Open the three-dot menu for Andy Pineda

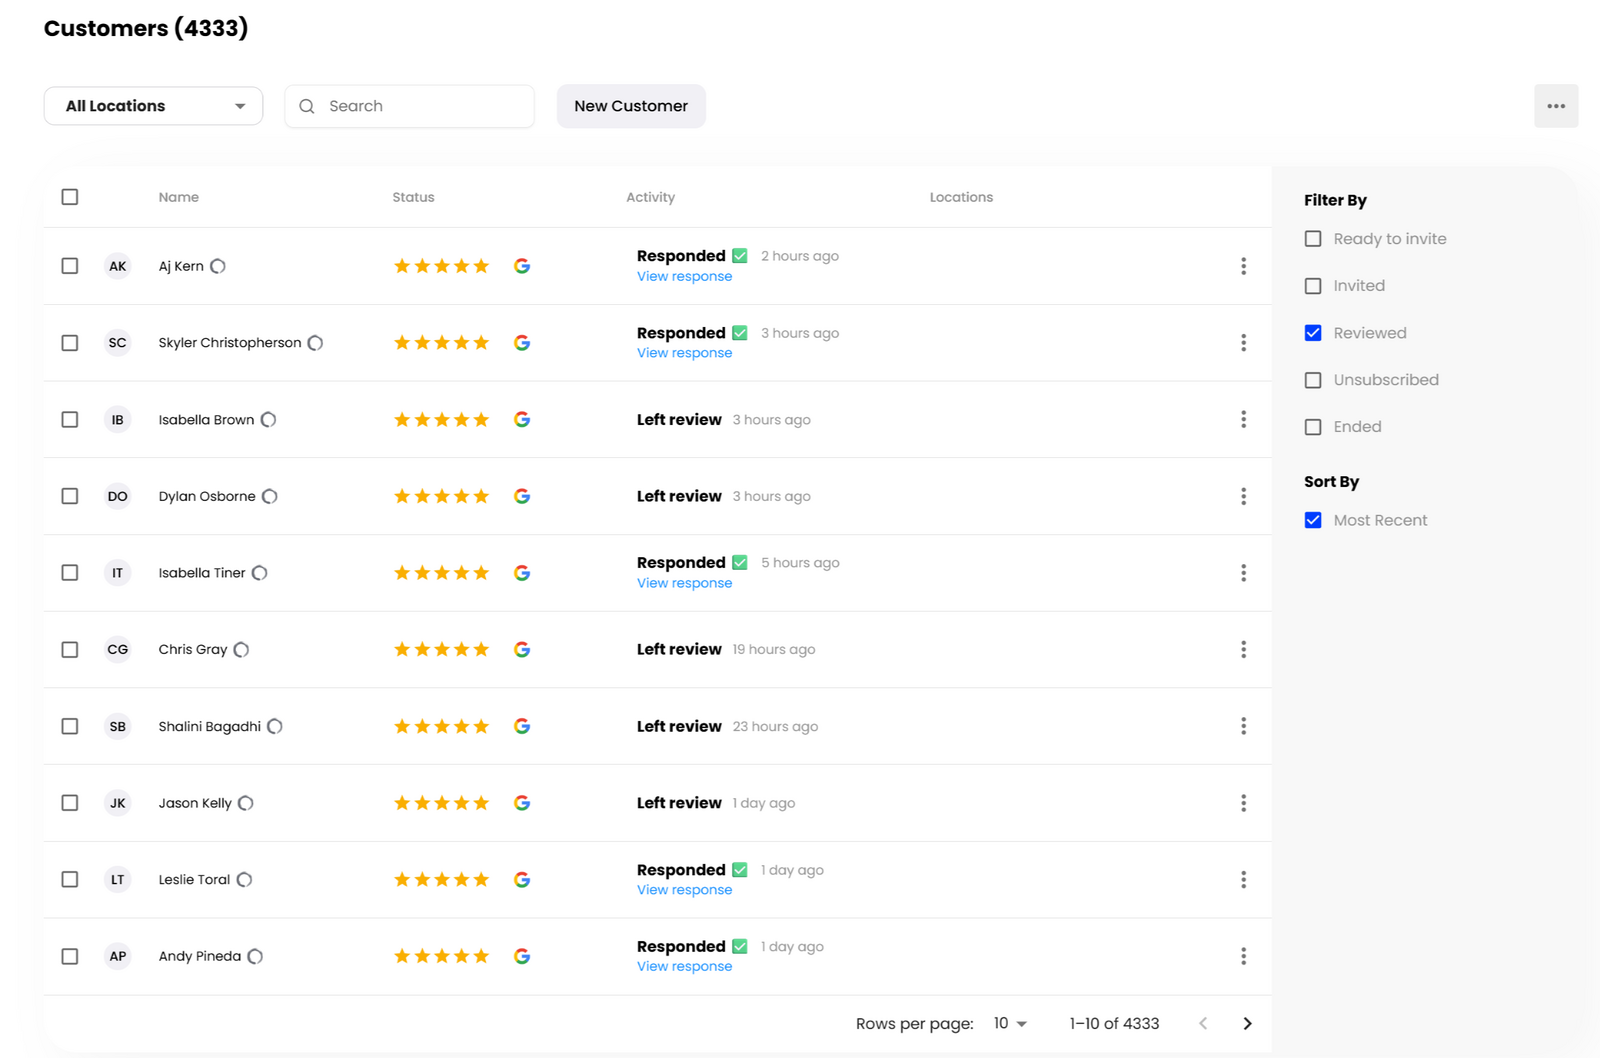point(1243,957)
